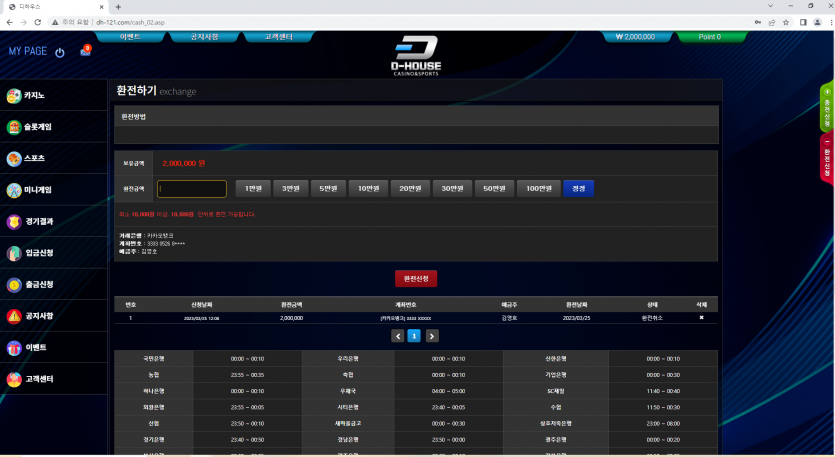Click the logout power icon beside MY PAGE

coord(60,52)
